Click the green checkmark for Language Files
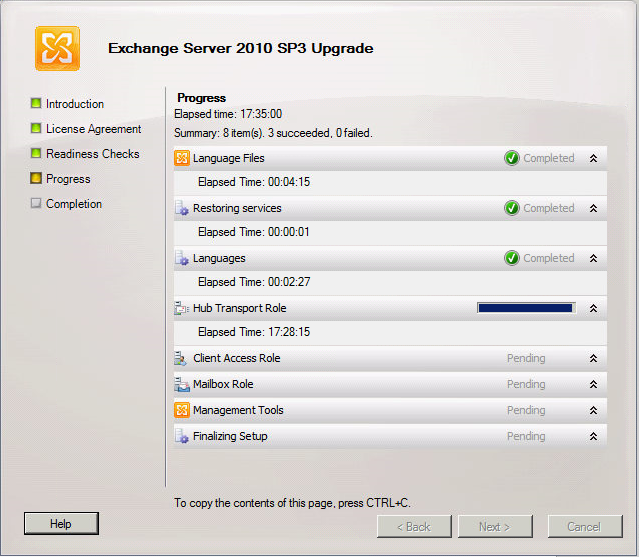 (x=512, y=158)
